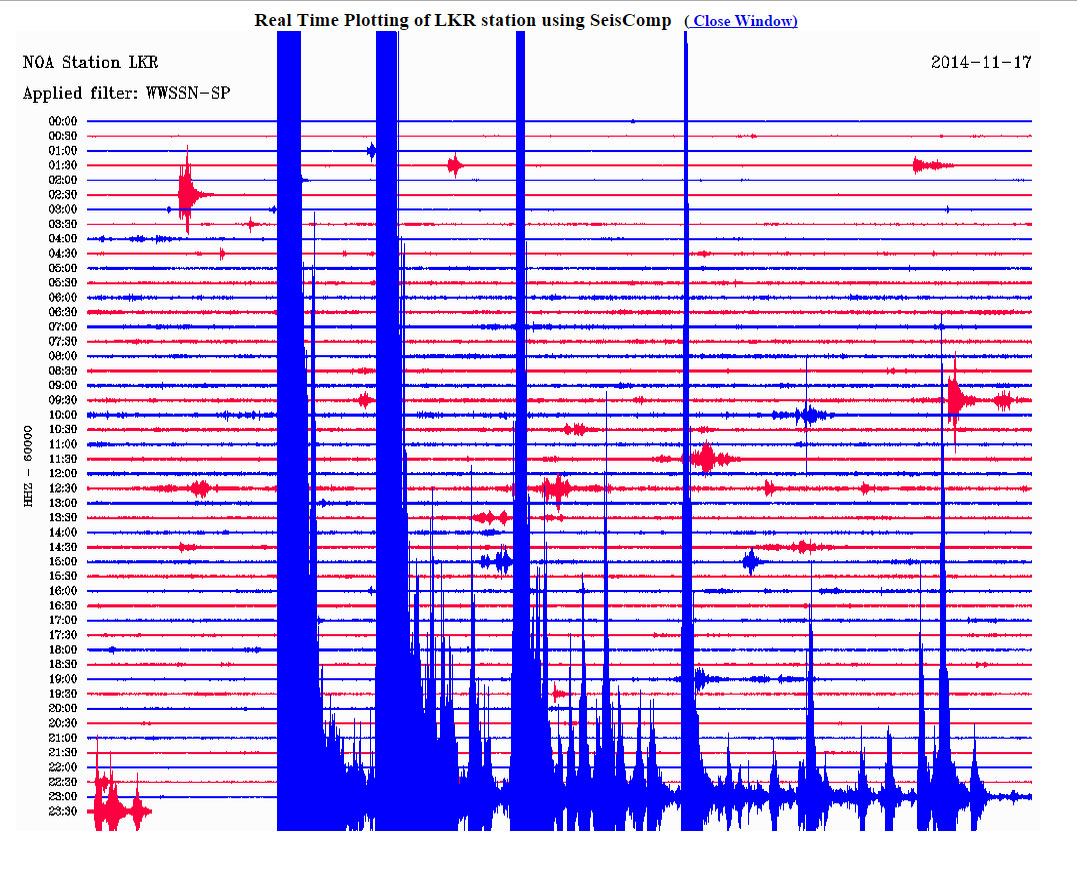Select the 15:00 time row label
The height and width of the screenshot is (879, 1077).
click(63, 561)
